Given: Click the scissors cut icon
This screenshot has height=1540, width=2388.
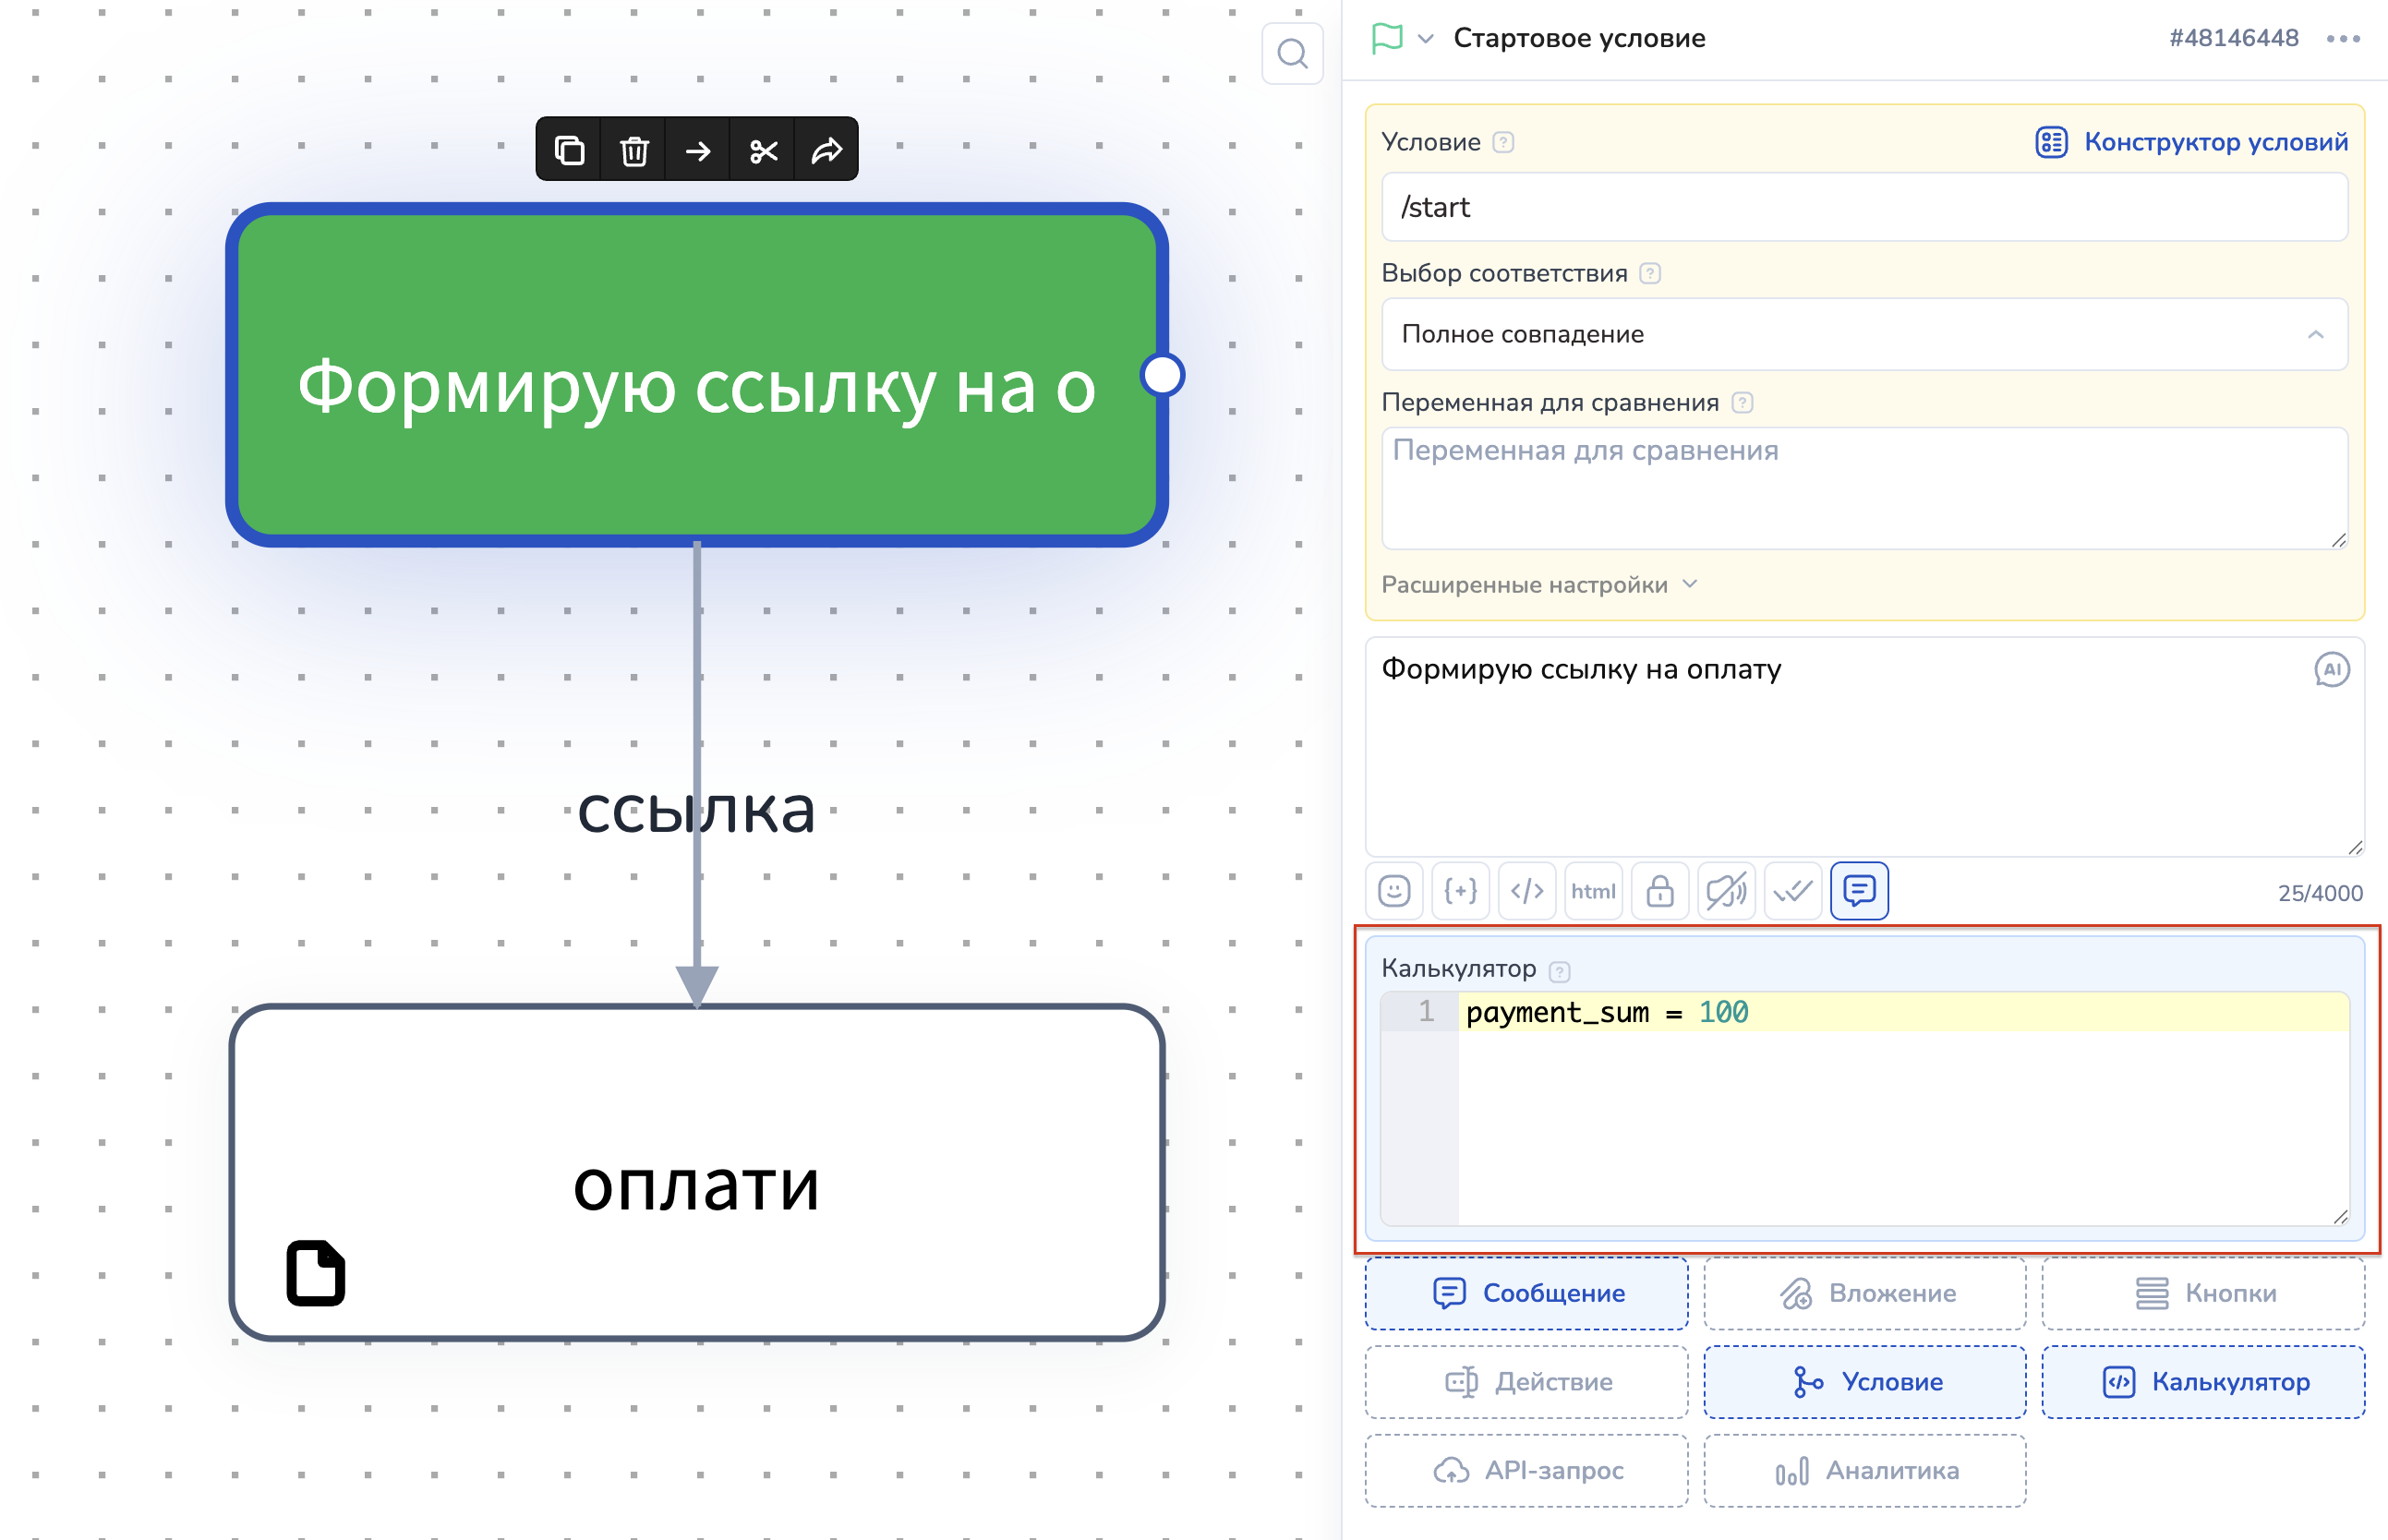Looking at the screenshot, I should click(763, 151).
